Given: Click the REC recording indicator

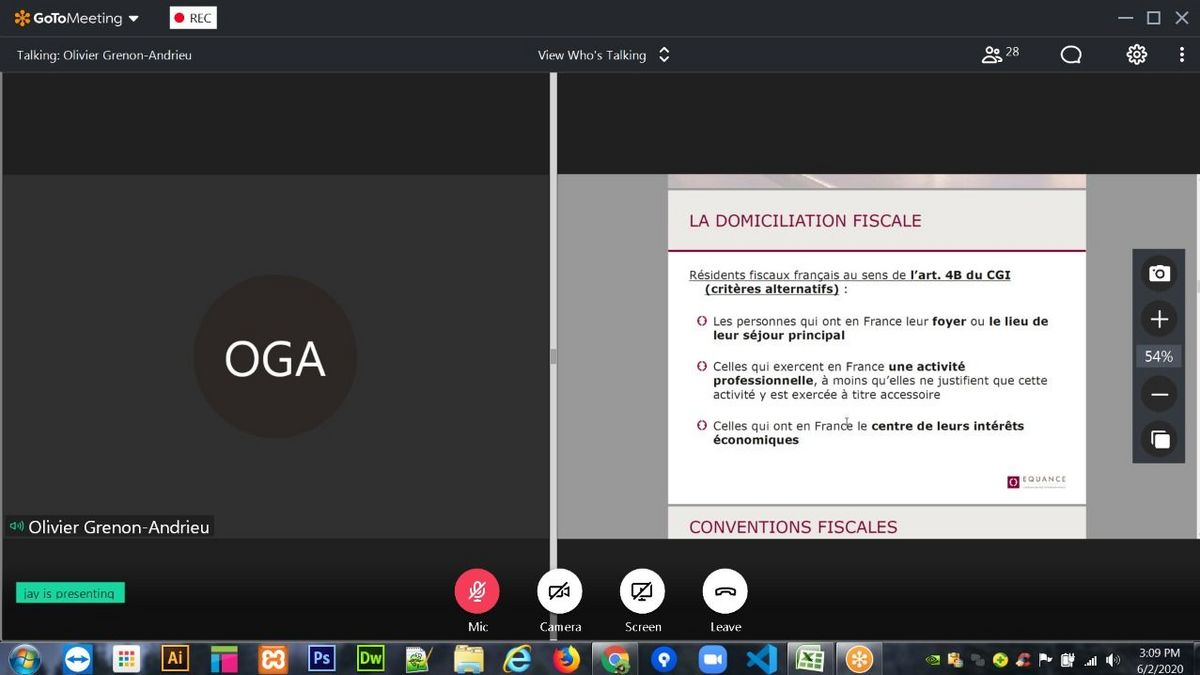Looking at the screenshot, I should [x=193, y=18].
